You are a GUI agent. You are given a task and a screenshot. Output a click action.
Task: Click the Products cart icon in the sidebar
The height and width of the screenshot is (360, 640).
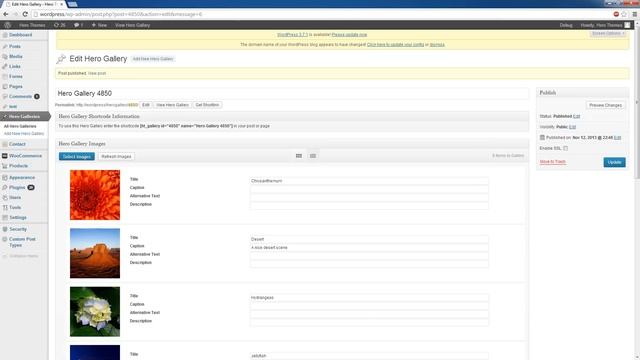click(5, 166)
